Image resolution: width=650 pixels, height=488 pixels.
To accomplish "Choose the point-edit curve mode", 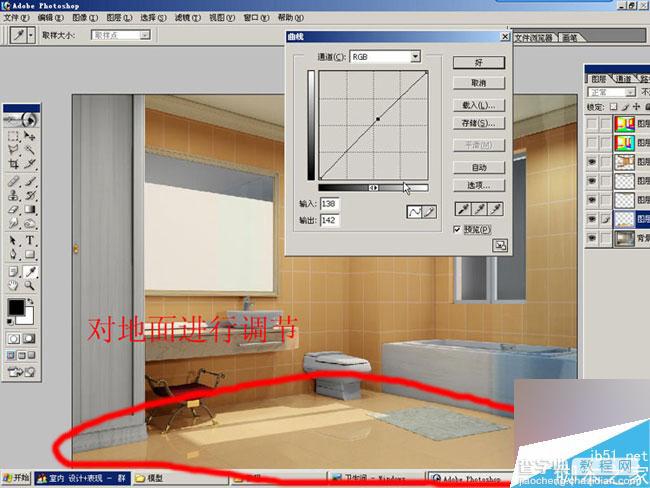I will click(x=415, y=212).
